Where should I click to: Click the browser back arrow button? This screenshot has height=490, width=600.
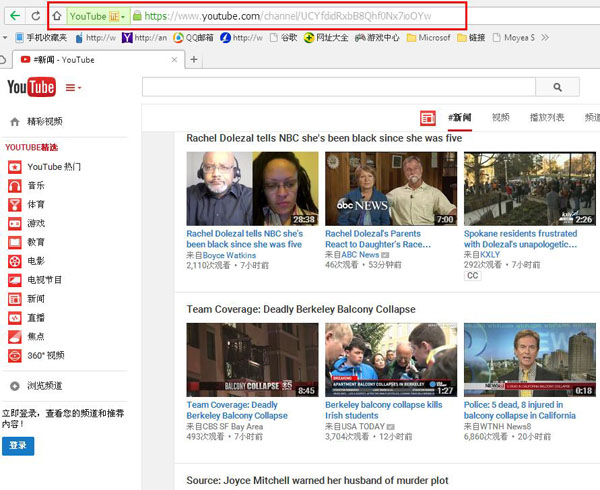(x=15, y=16)
